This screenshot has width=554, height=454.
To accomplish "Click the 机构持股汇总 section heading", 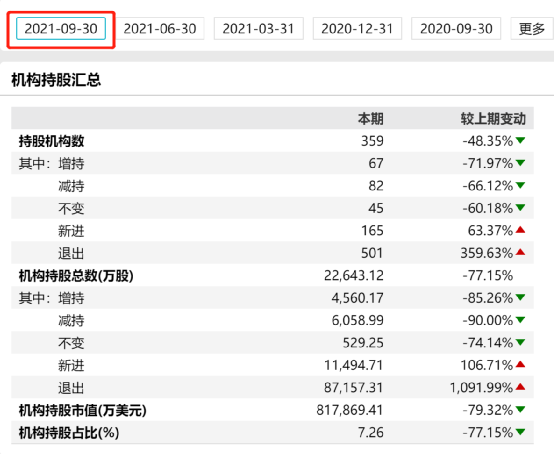I will [x=56, y=80].
